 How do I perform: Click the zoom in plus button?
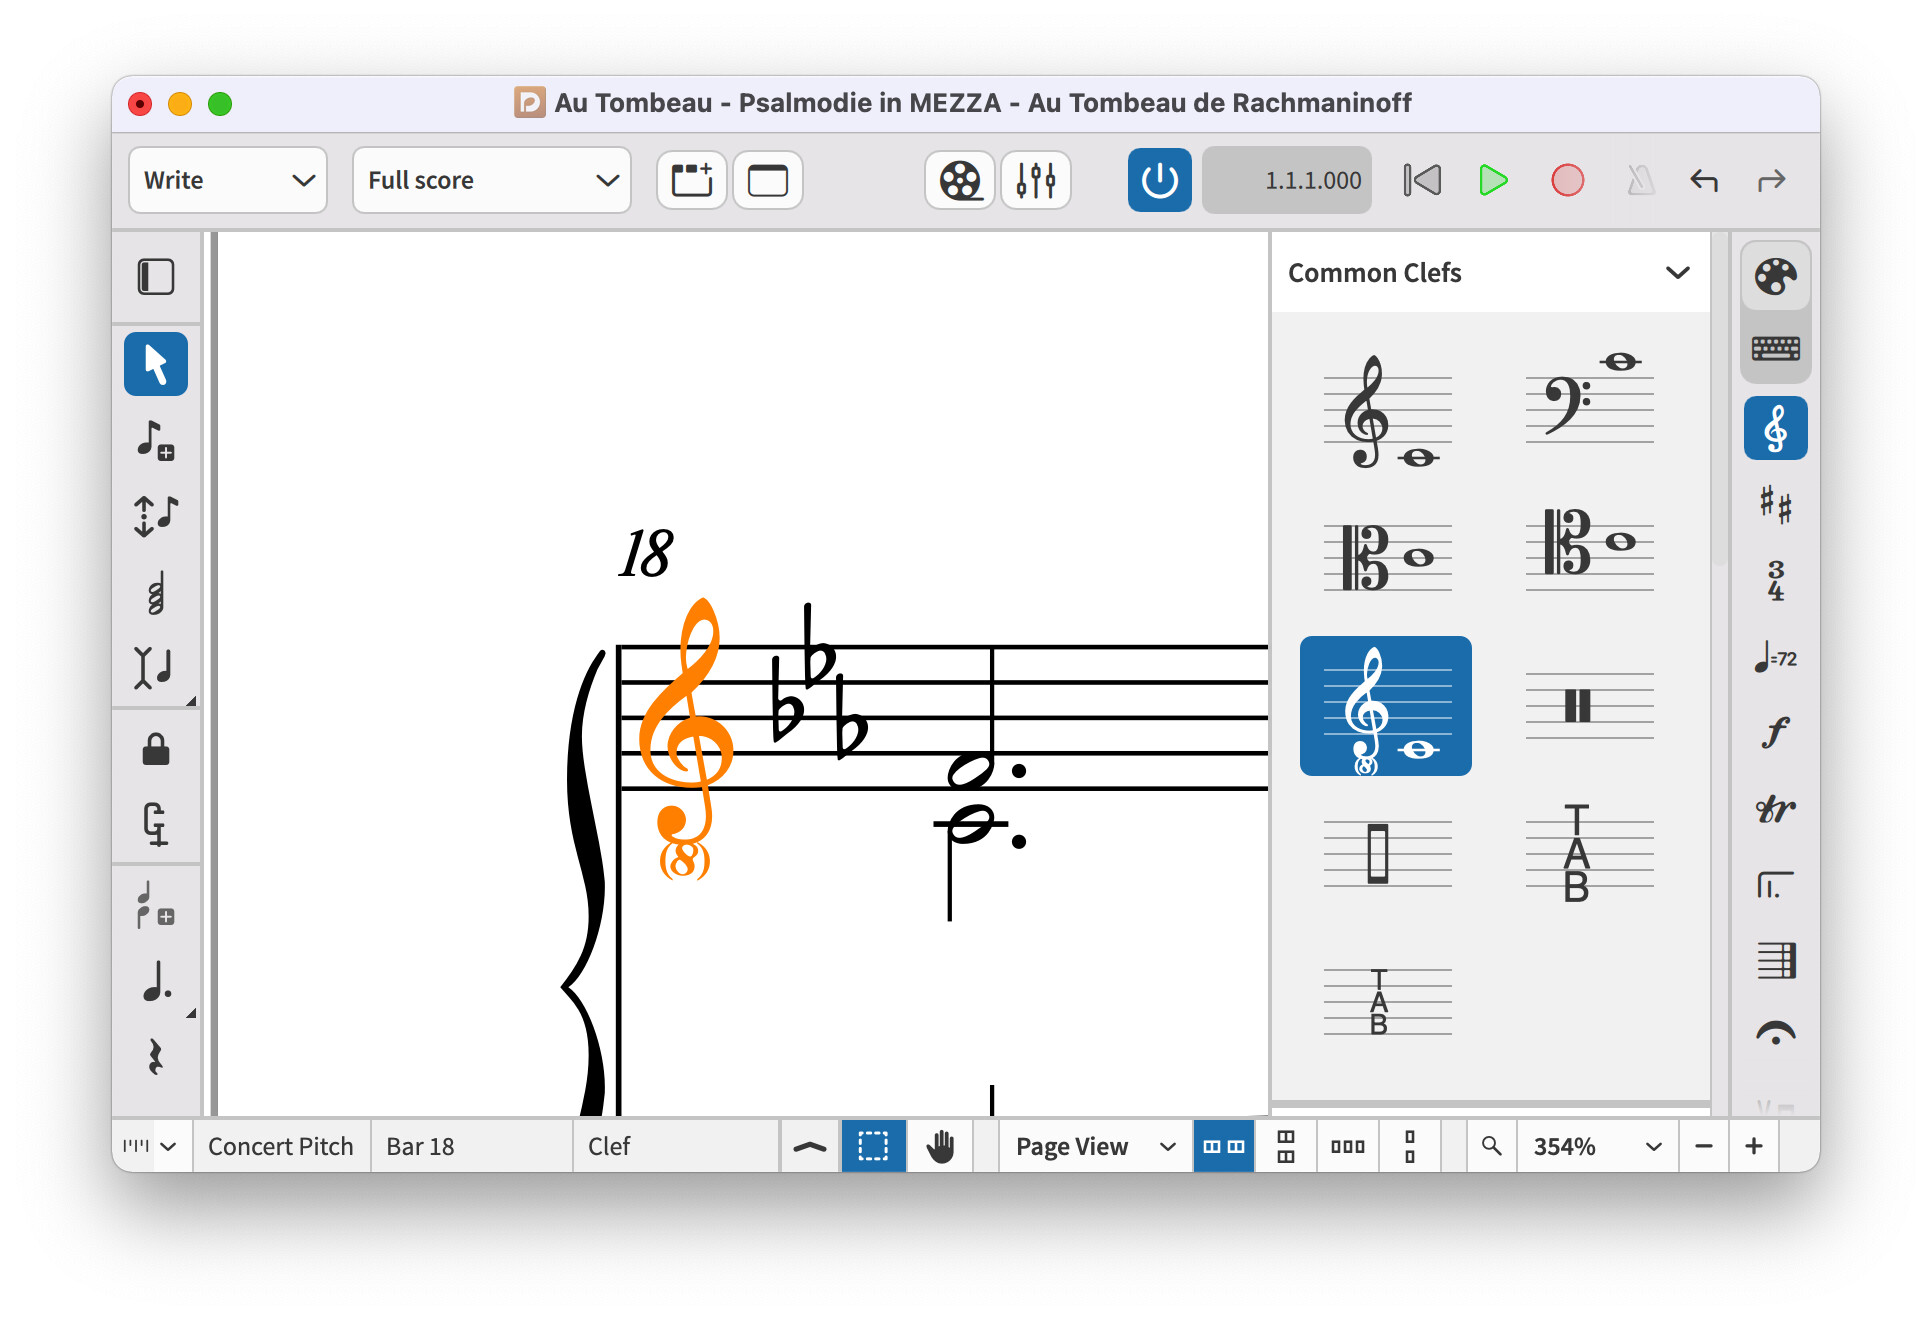1754,1147
